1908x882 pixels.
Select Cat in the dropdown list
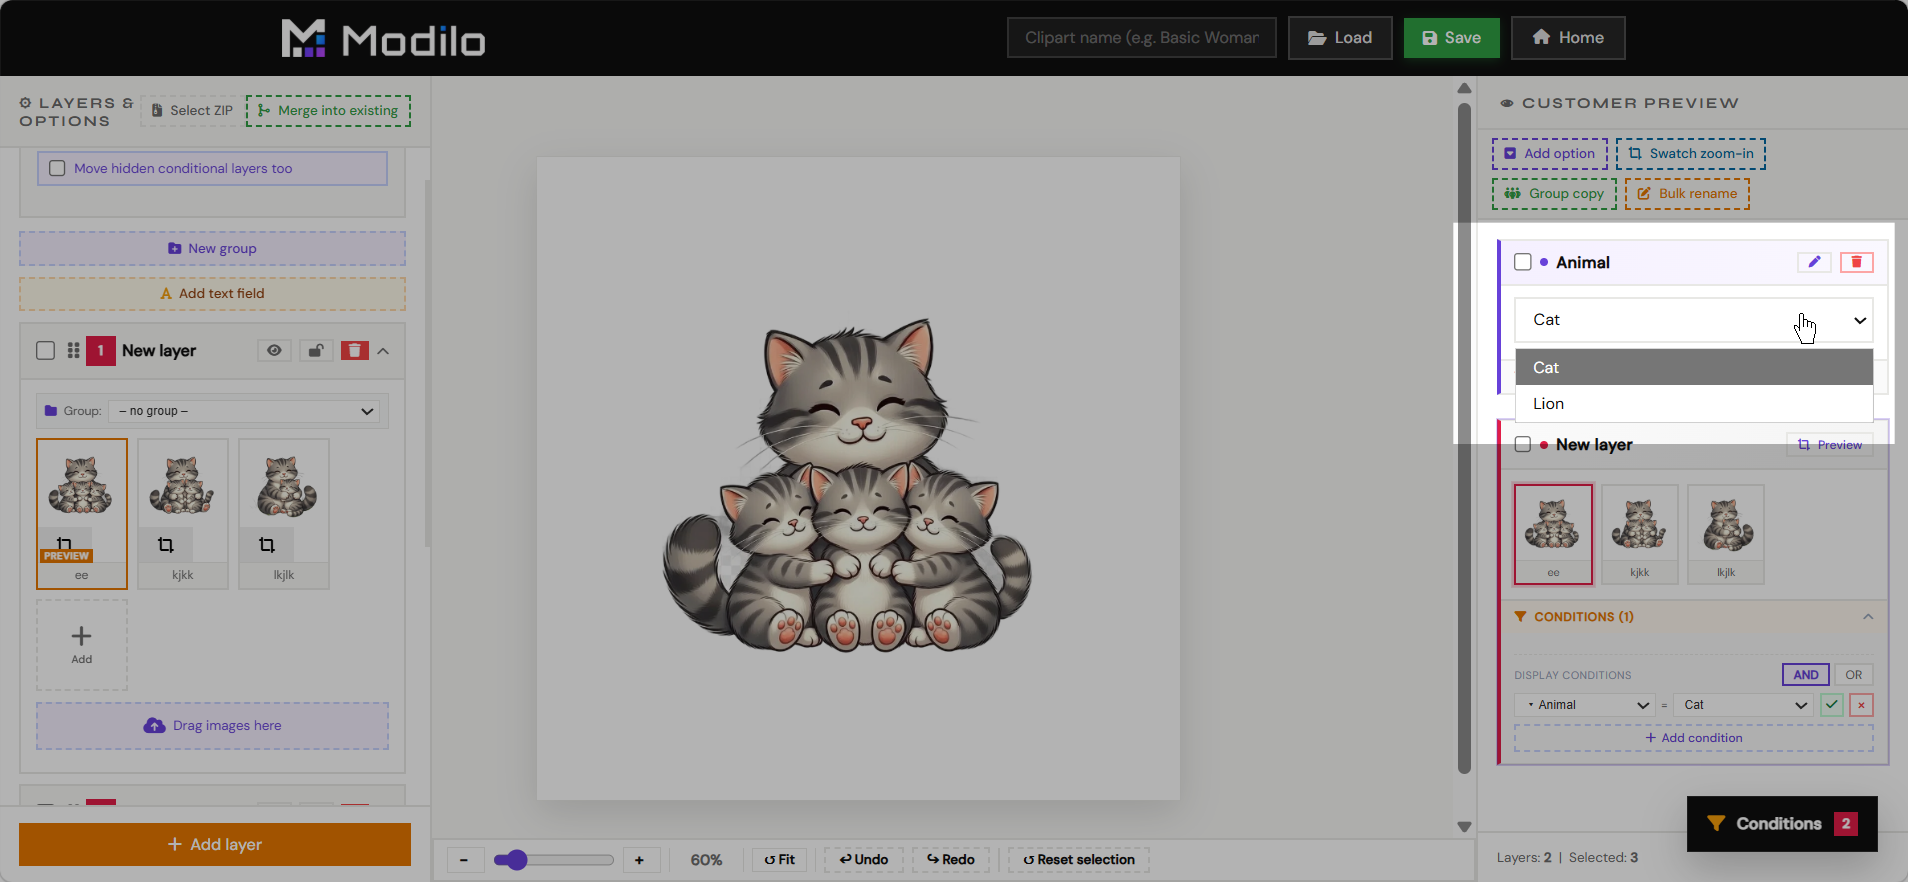(1693, 367)
